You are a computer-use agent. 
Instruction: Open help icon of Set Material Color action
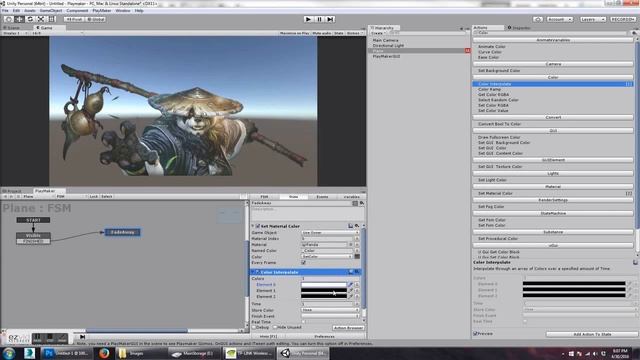(350, 226)
